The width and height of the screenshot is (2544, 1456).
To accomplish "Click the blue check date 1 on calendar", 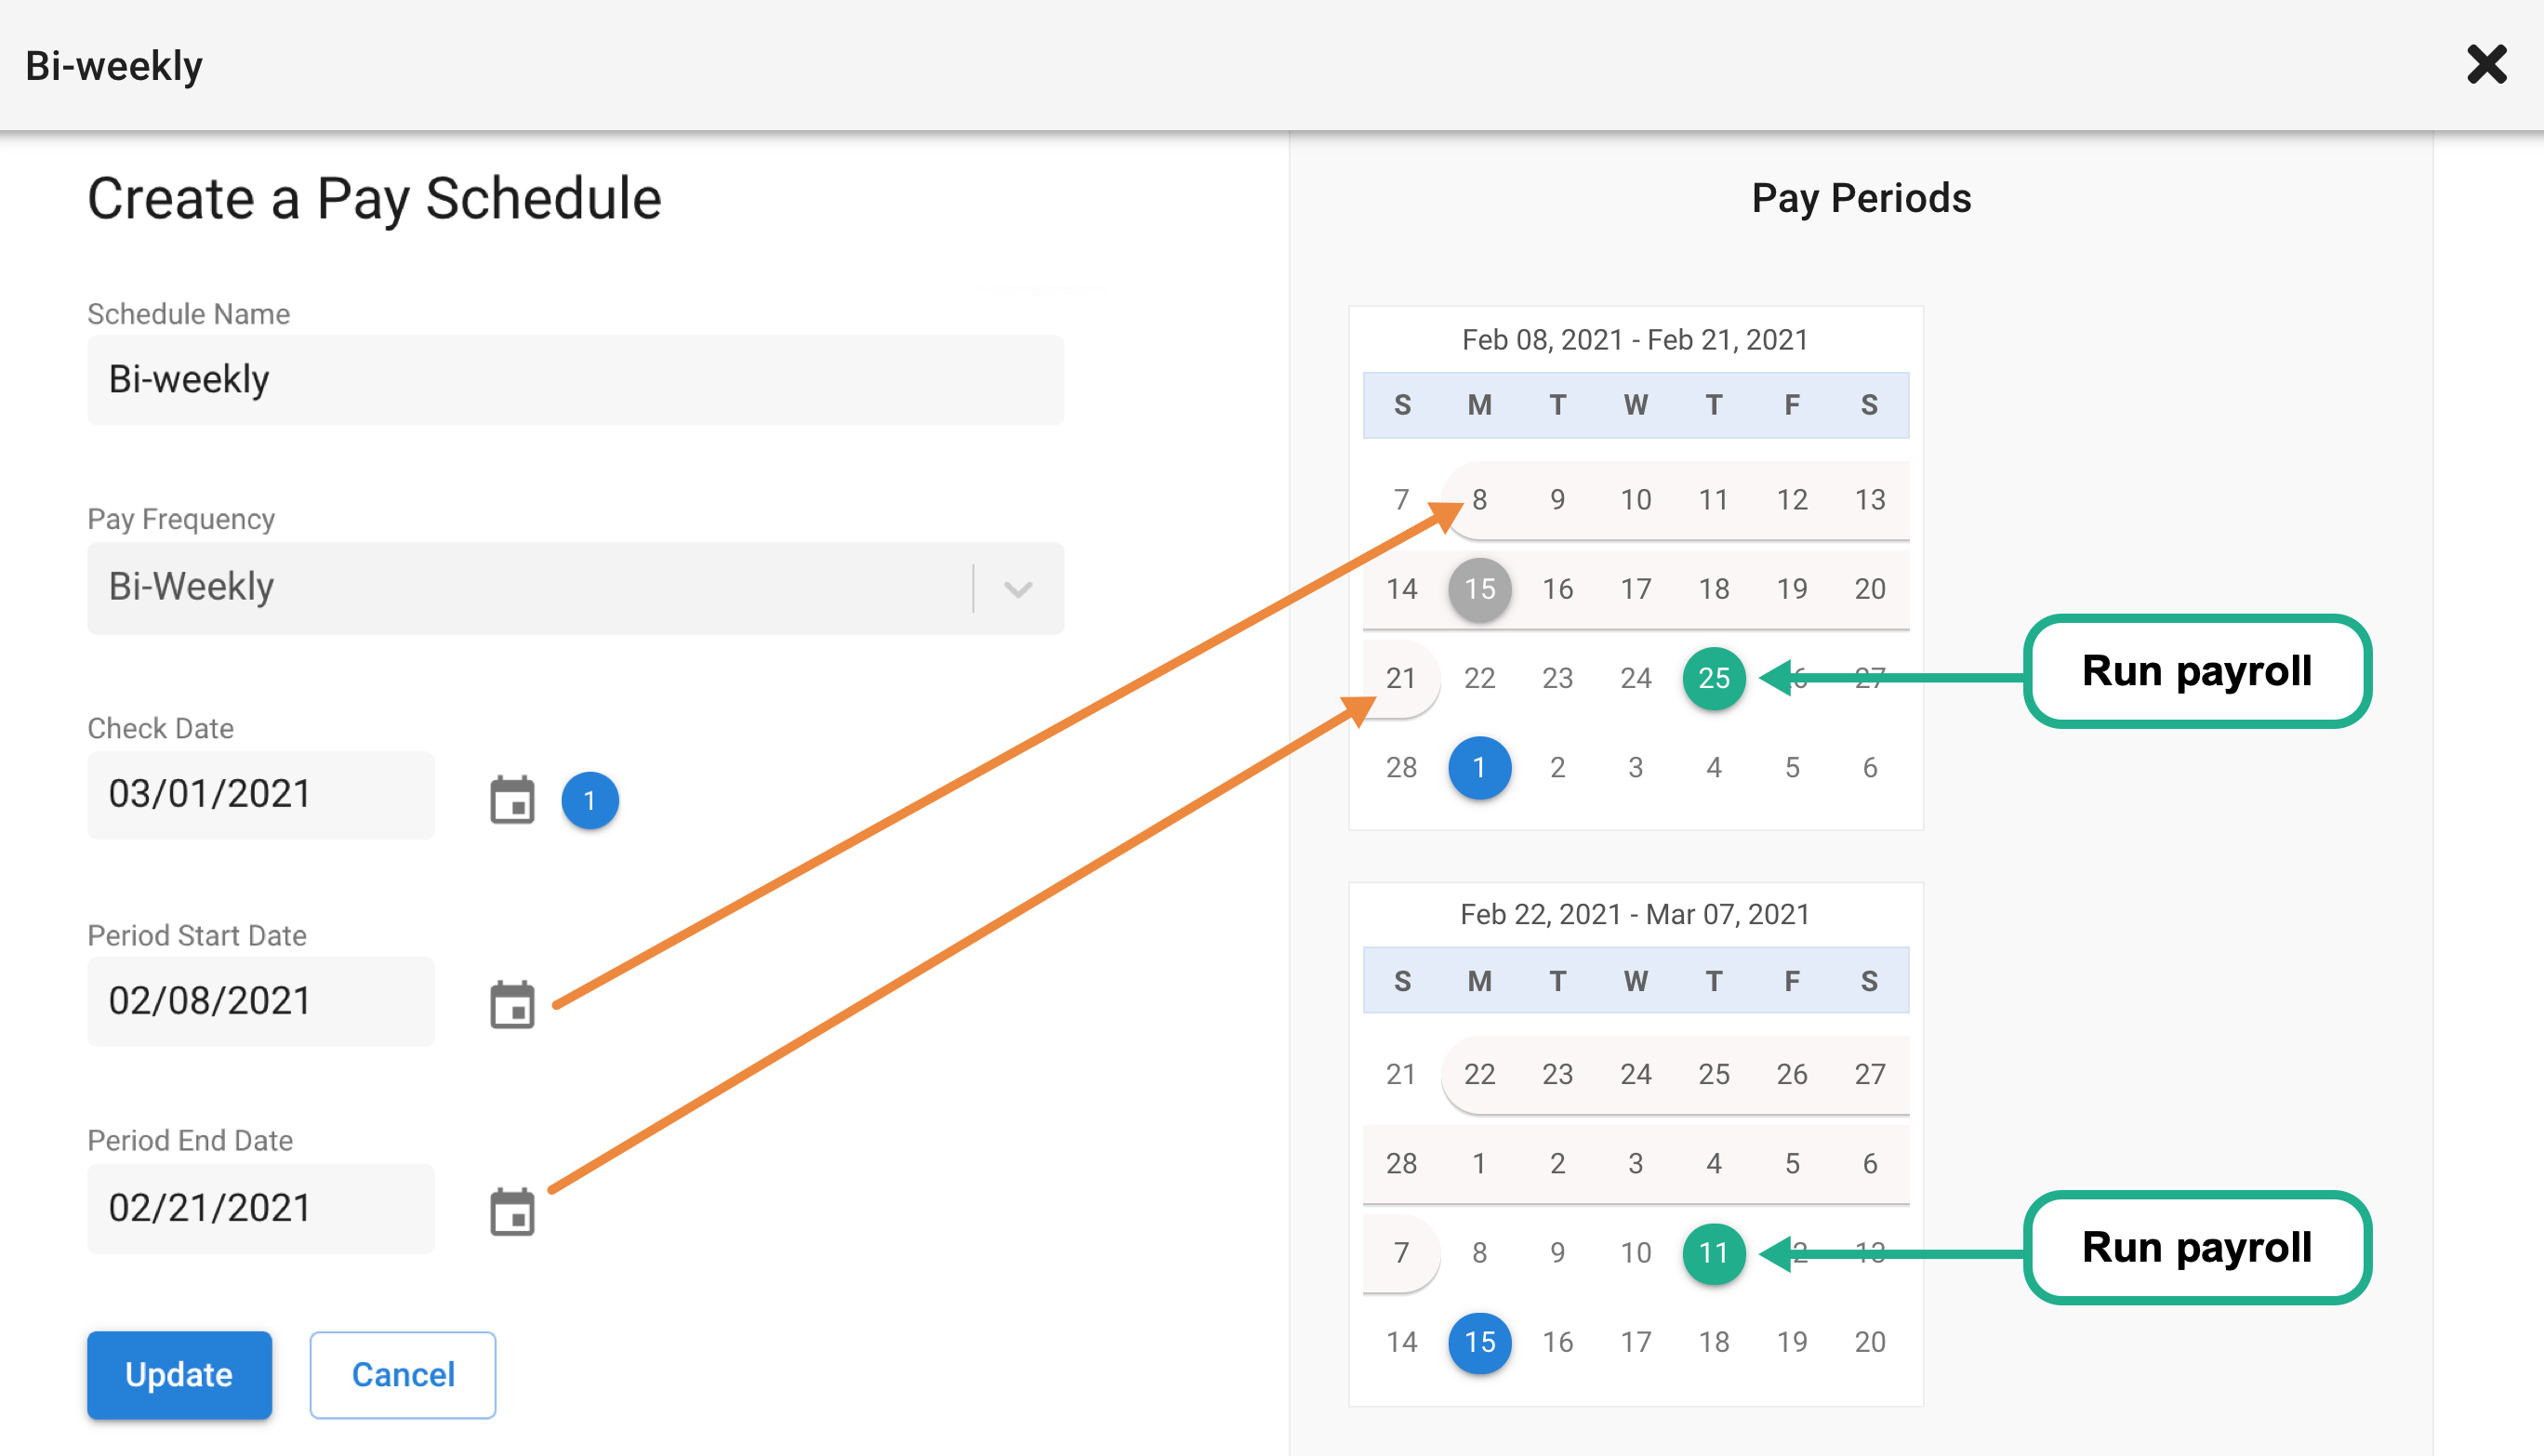I will click(1480, 767).
